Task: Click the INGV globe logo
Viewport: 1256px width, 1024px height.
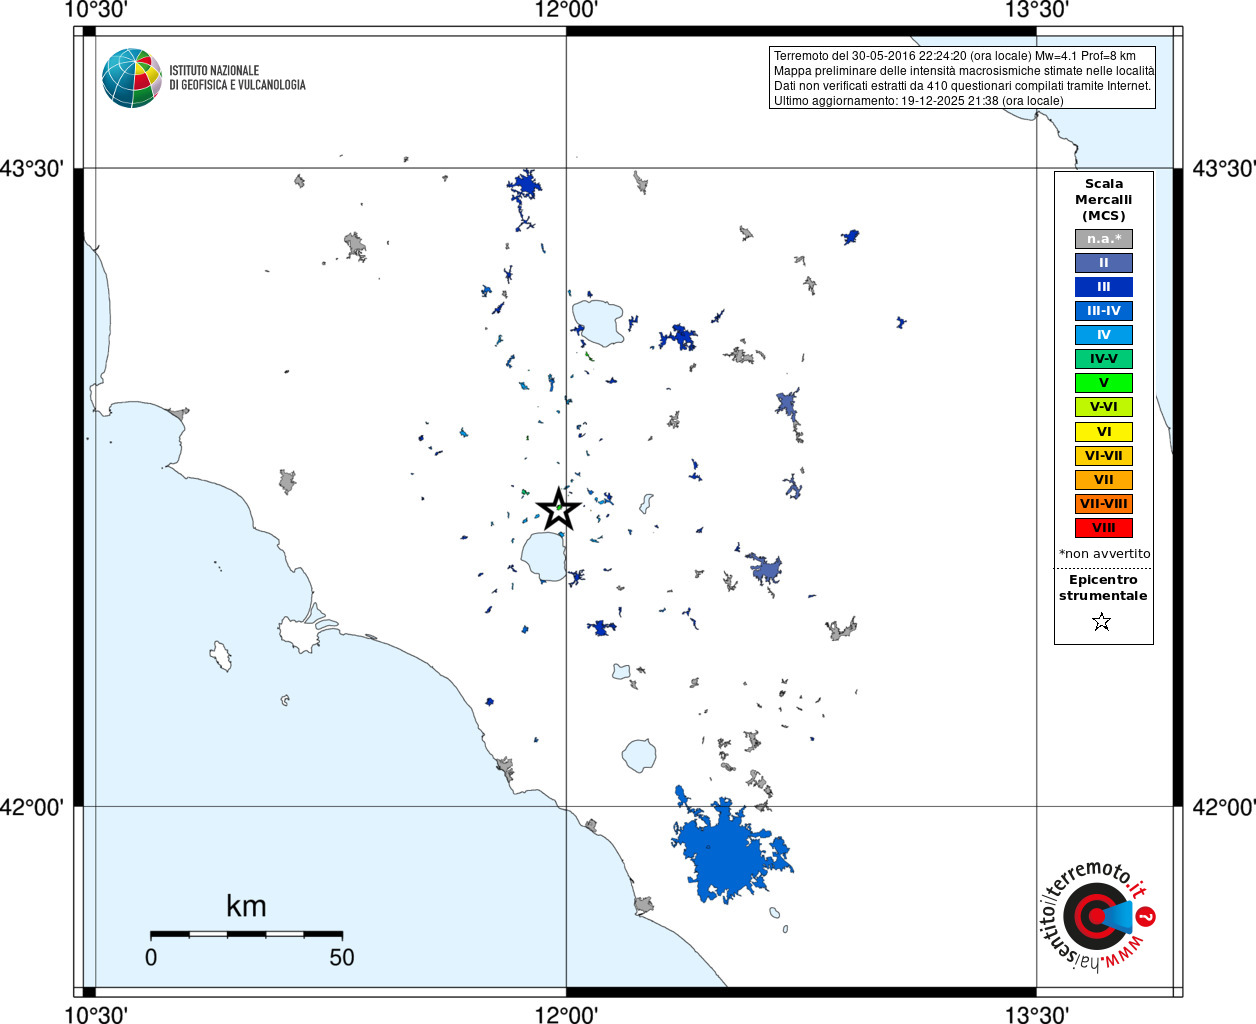Action: pos(132,78)
